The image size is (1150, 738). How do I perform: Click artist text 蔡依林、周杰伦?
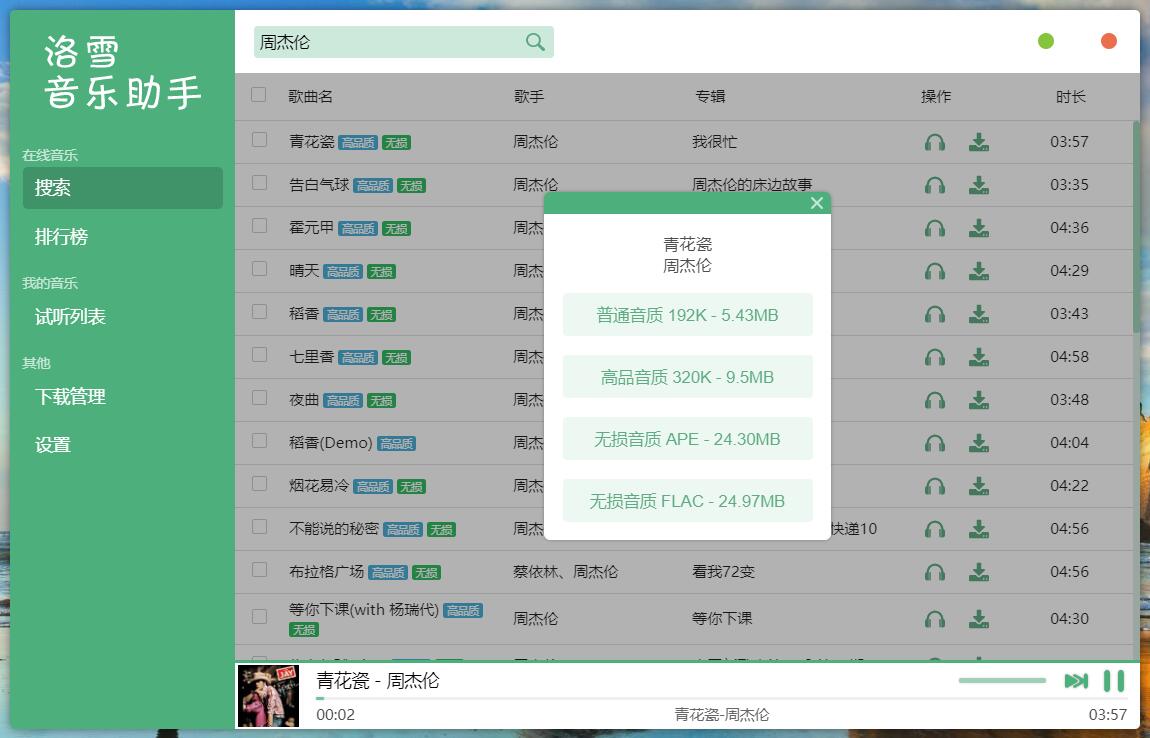tap(565, 571)
